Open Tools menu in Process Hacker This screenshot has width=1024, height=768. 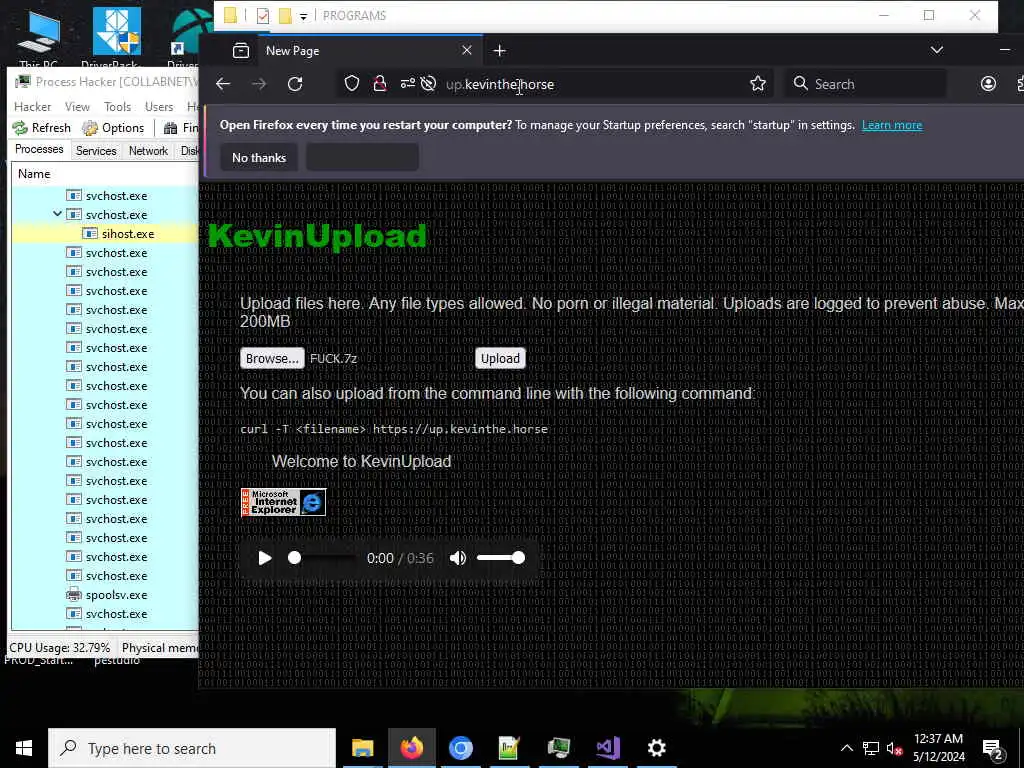[118, 106]
